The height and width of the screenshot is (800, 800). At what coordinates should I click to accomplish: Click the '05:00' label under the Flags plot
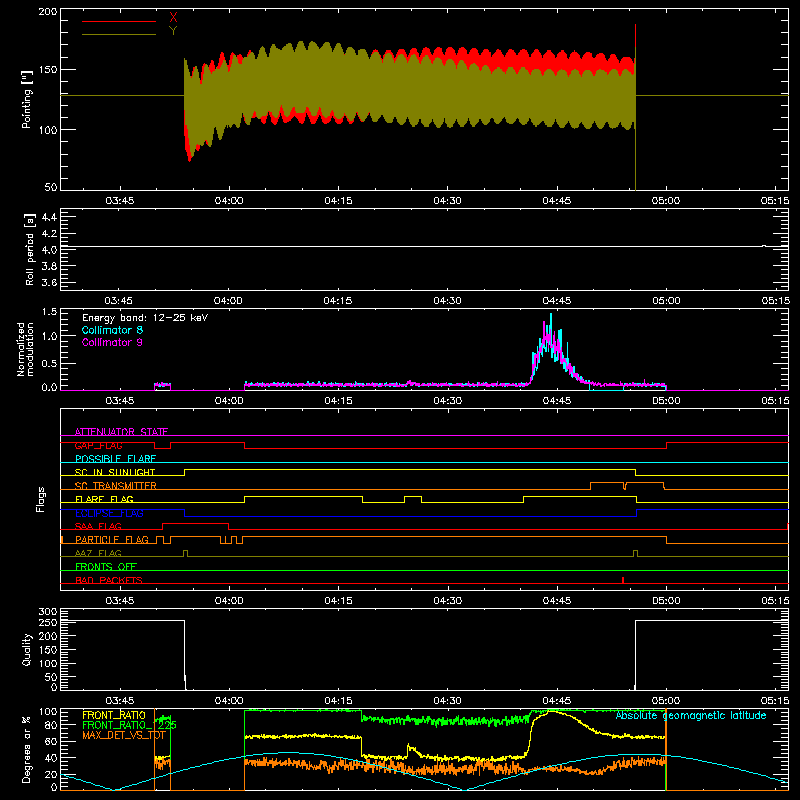point(666,601)
